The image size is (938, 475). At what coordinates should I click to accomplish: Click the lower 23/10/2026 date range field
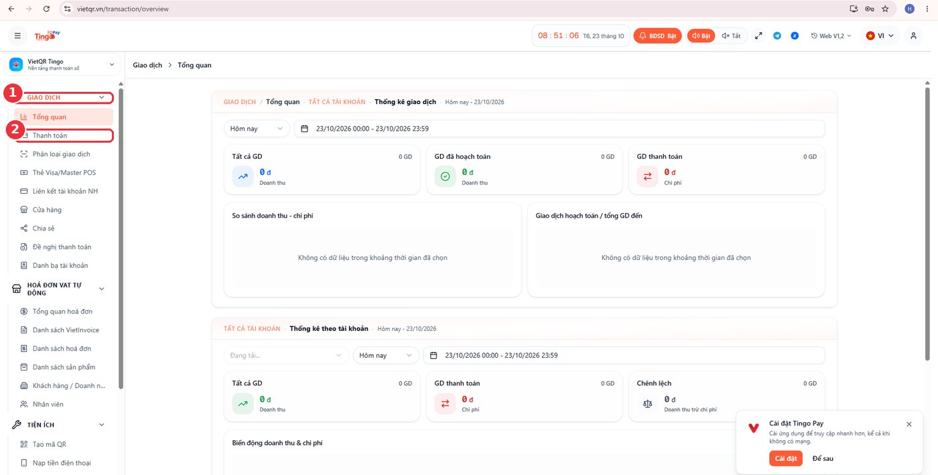coord(624,355)
